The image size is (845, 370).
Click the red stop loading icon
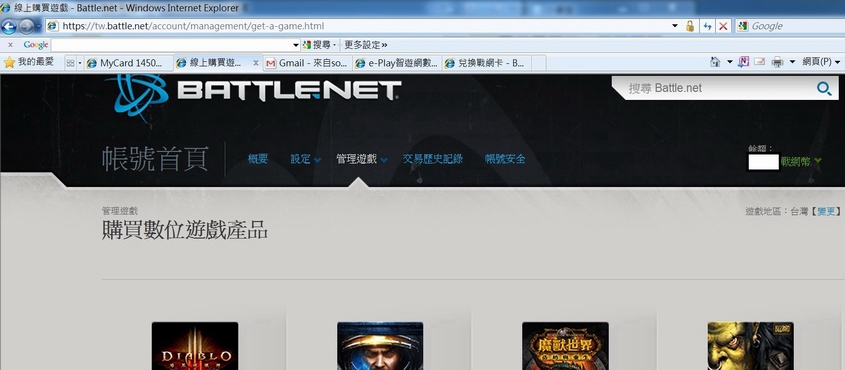[723, 26]
